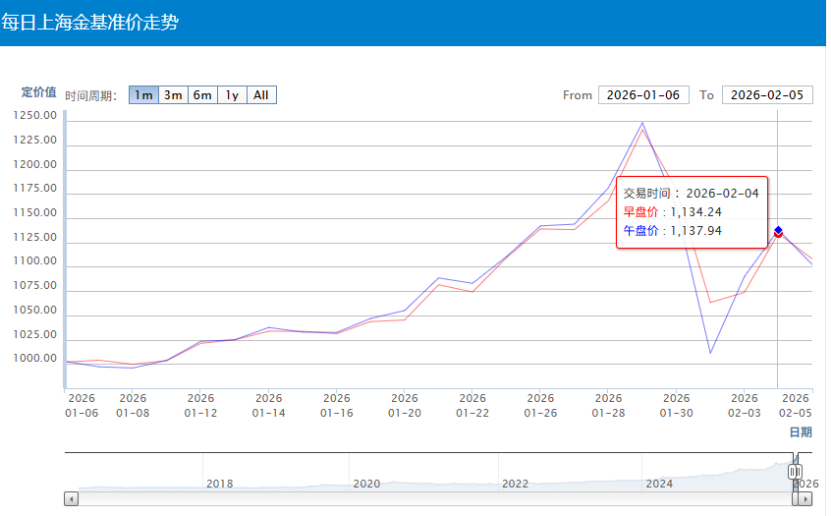Switch time period to 3m
Viewport: 831px width, 516px height.
tap(173, 95)
